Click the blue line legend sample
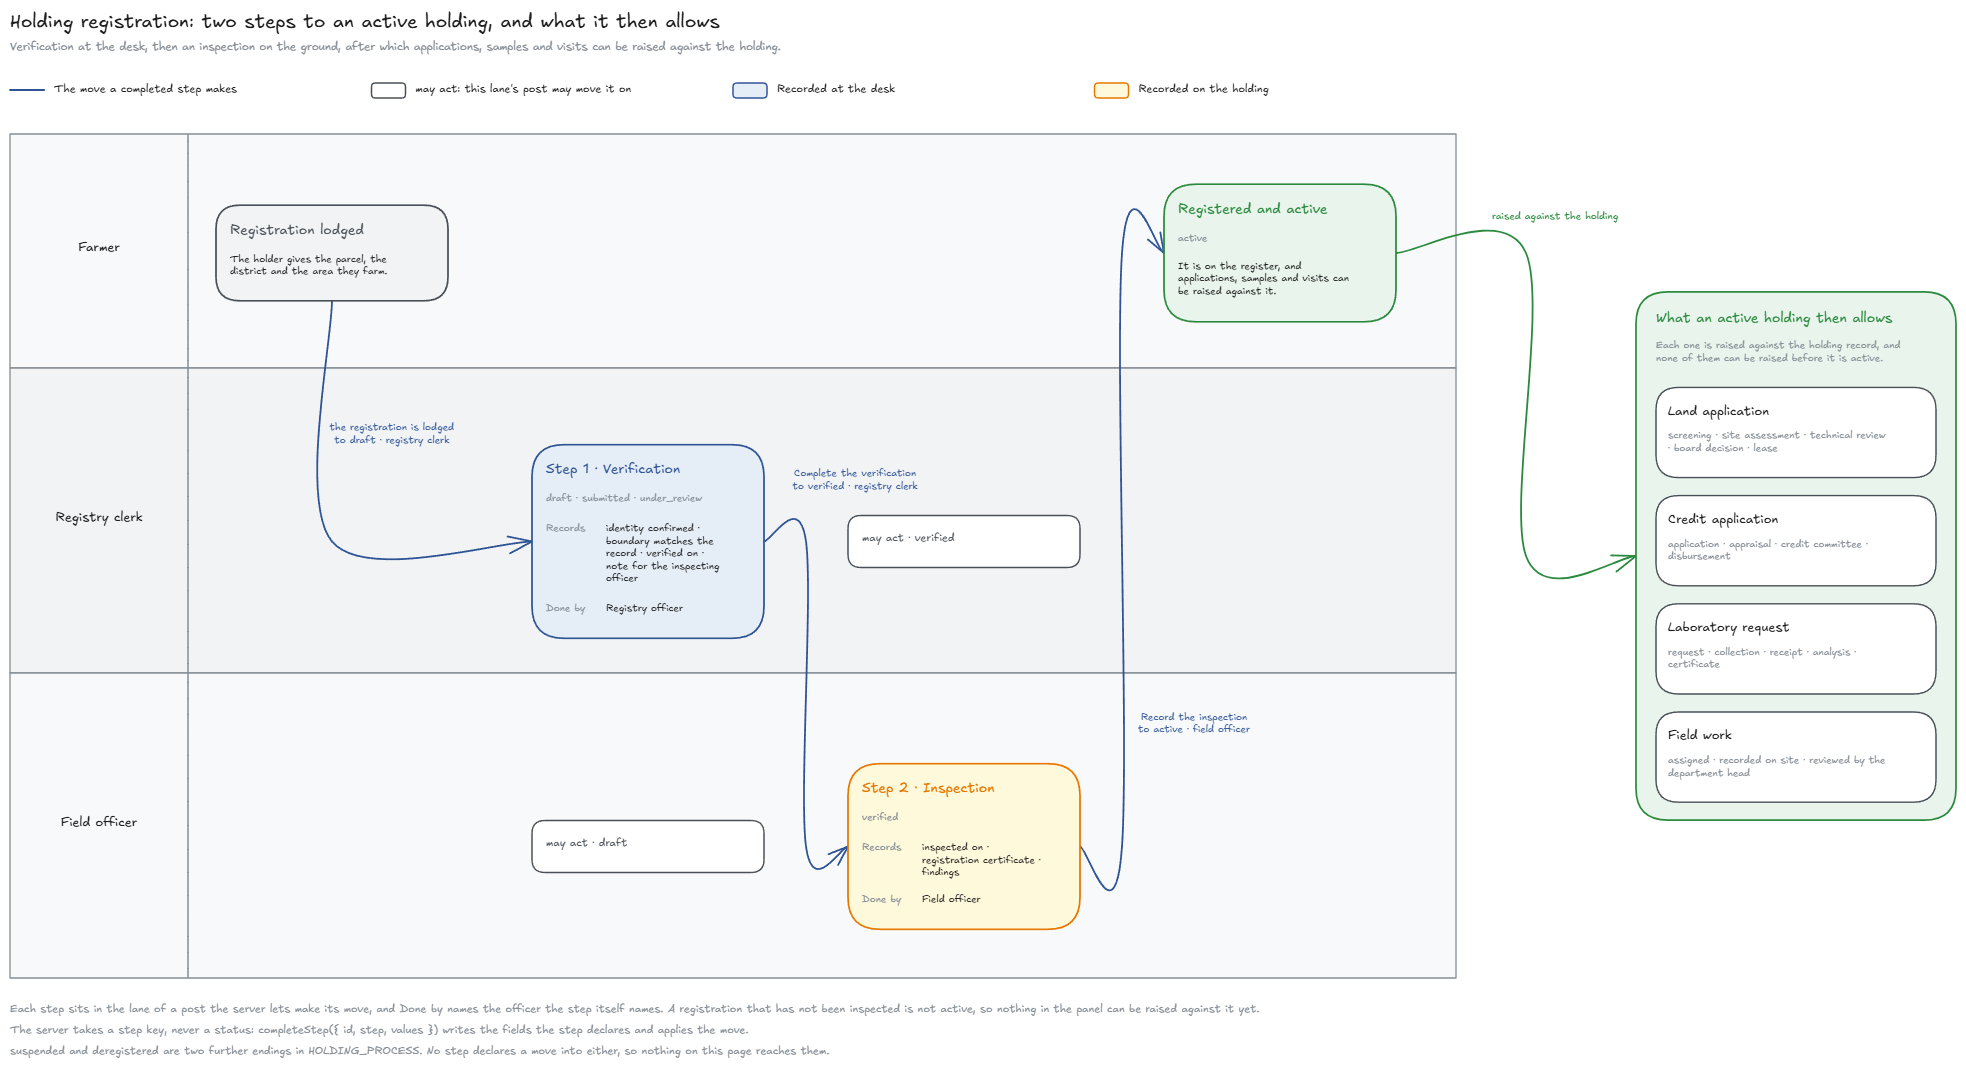This screenshot has height=1074, width=1966. click(x=27, y=90)
